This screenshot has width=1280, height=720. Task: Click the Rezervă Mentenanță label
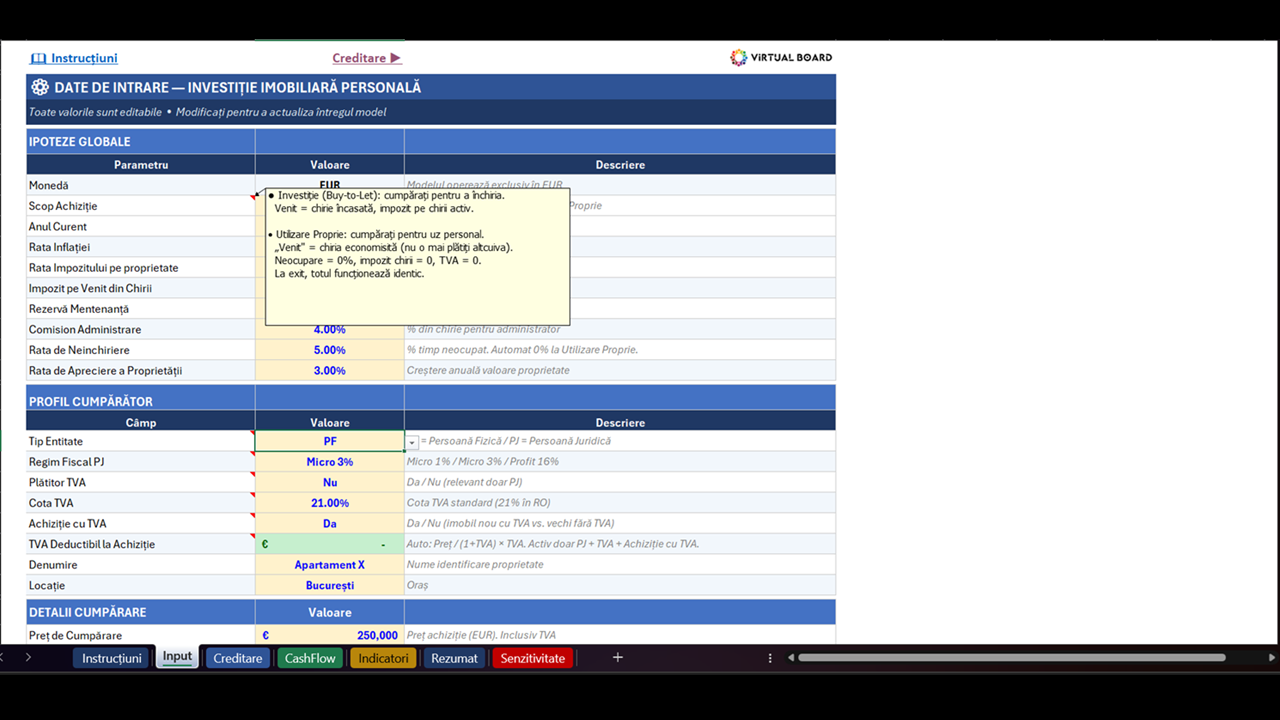(79, 309)
